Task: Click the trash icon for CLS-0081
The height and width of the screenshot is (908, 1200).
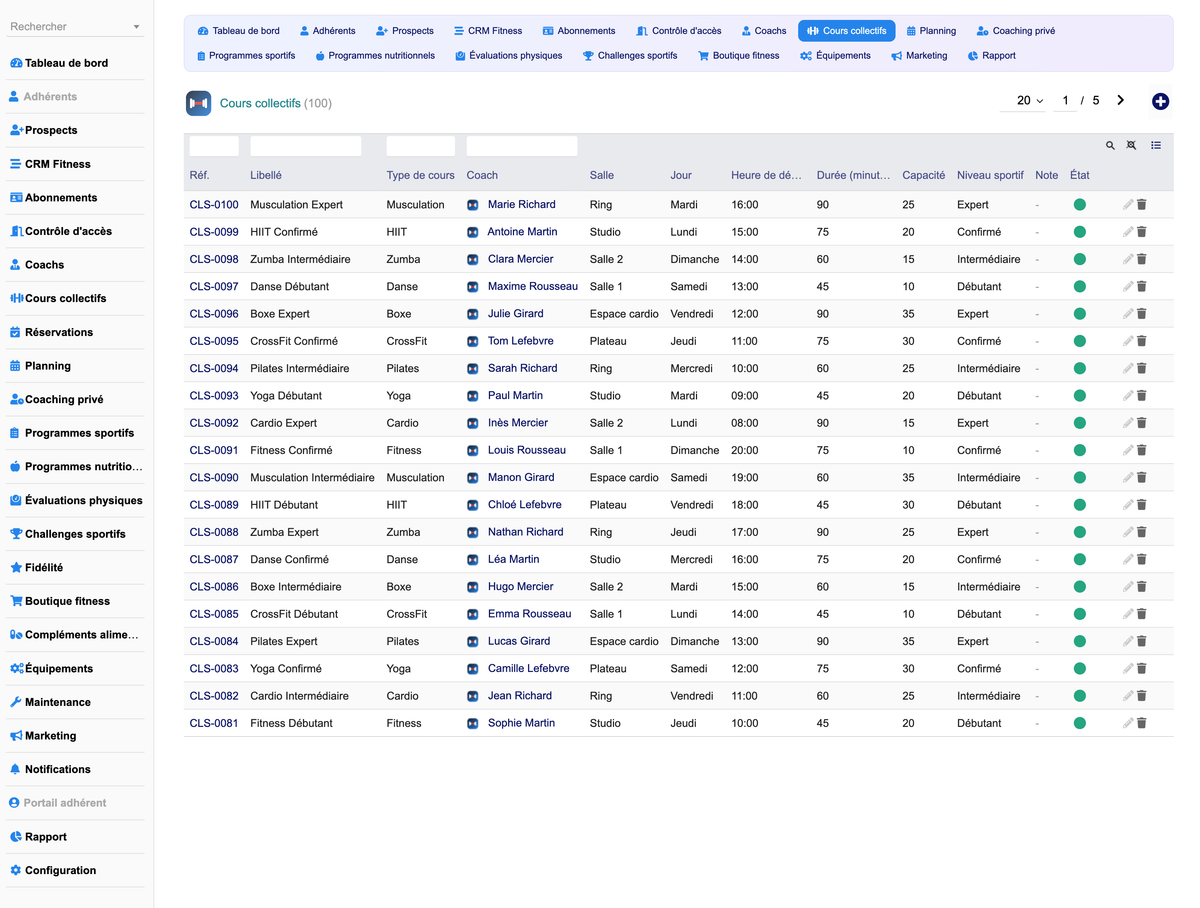Action: point(1142,723)
